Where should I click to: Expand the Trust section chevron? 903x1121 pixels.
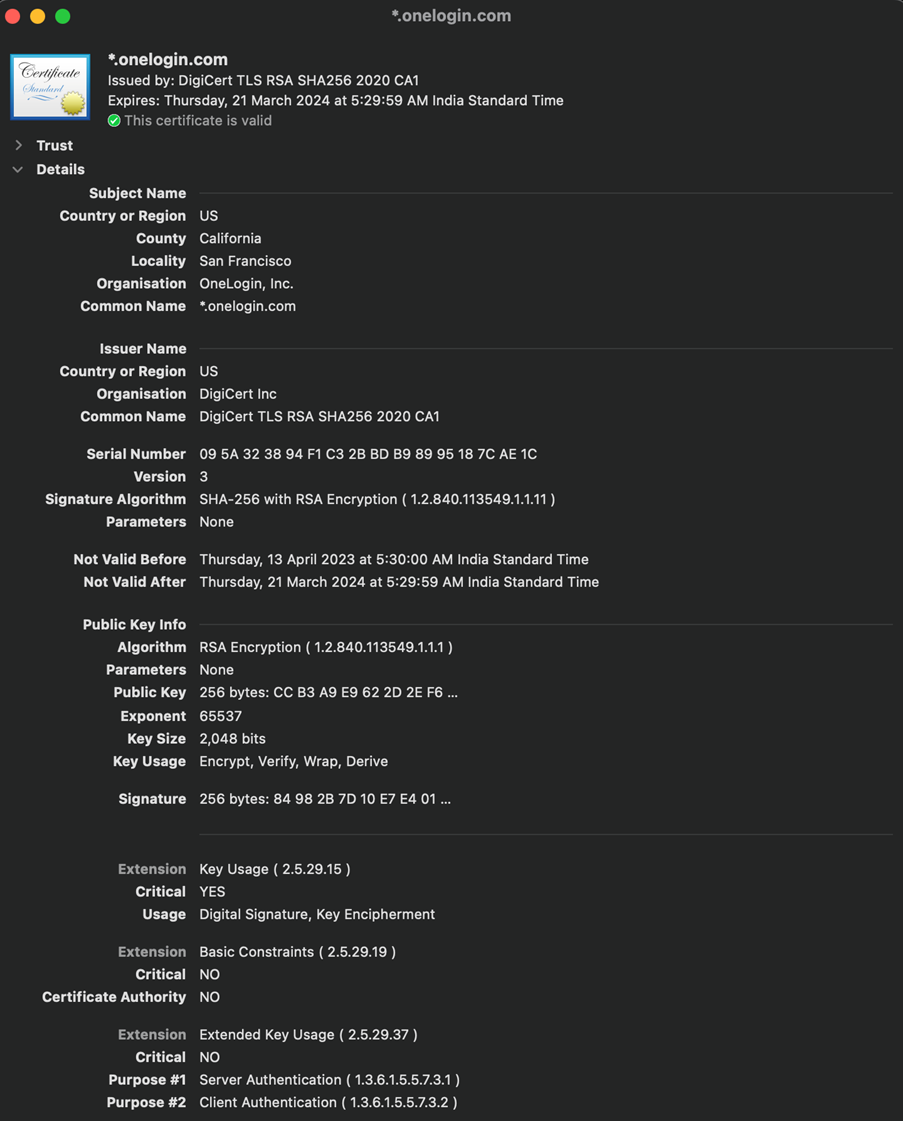pyautogui.click(x=19, y=145)
